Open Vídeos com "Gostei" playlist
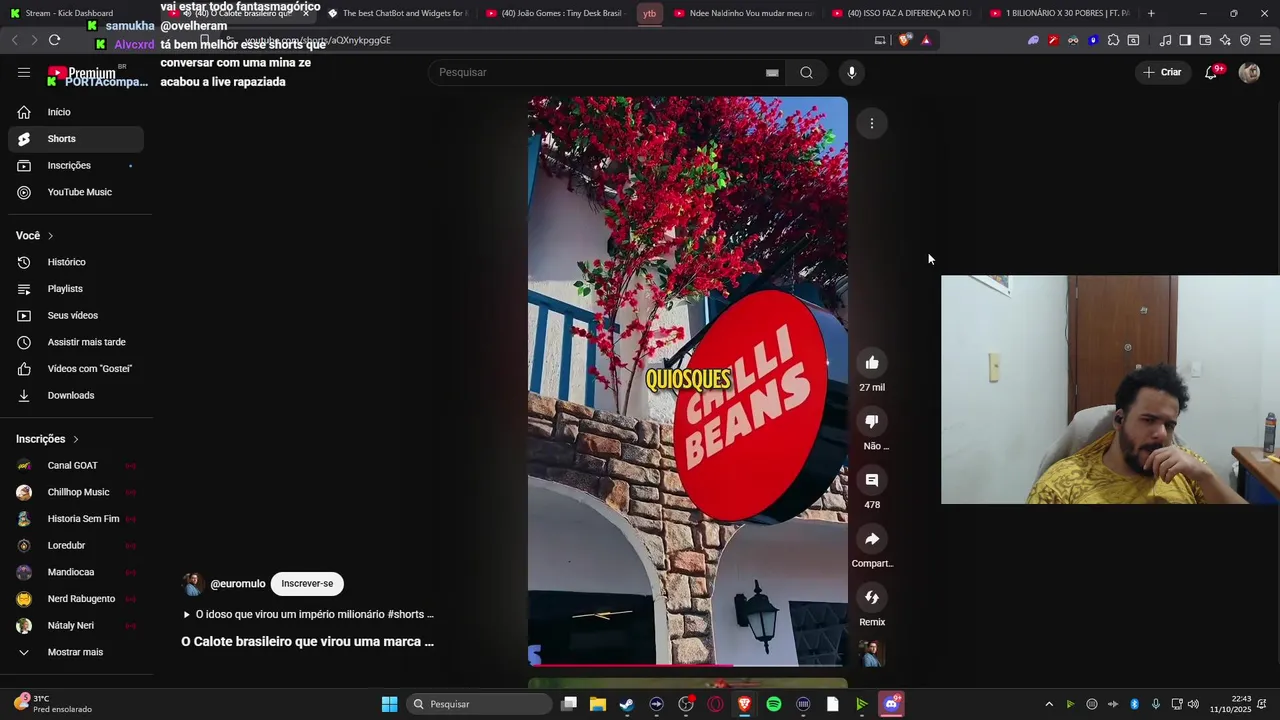 (x=76, y=369)
